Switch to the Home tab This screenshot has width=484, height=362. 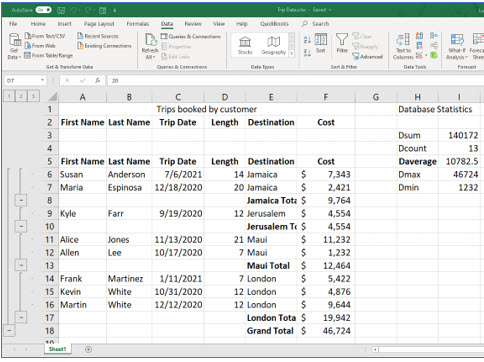(x=38, y=24)
